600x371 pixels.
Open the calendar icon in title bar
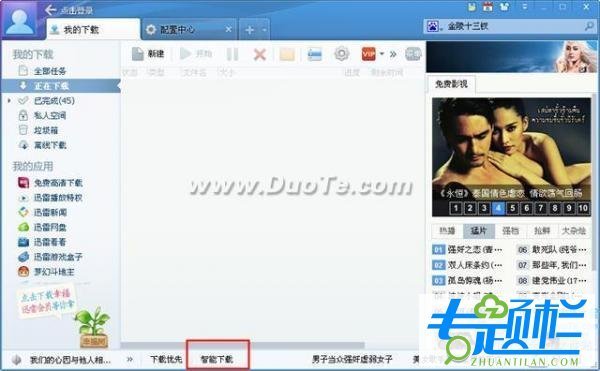tap(488, 7)
